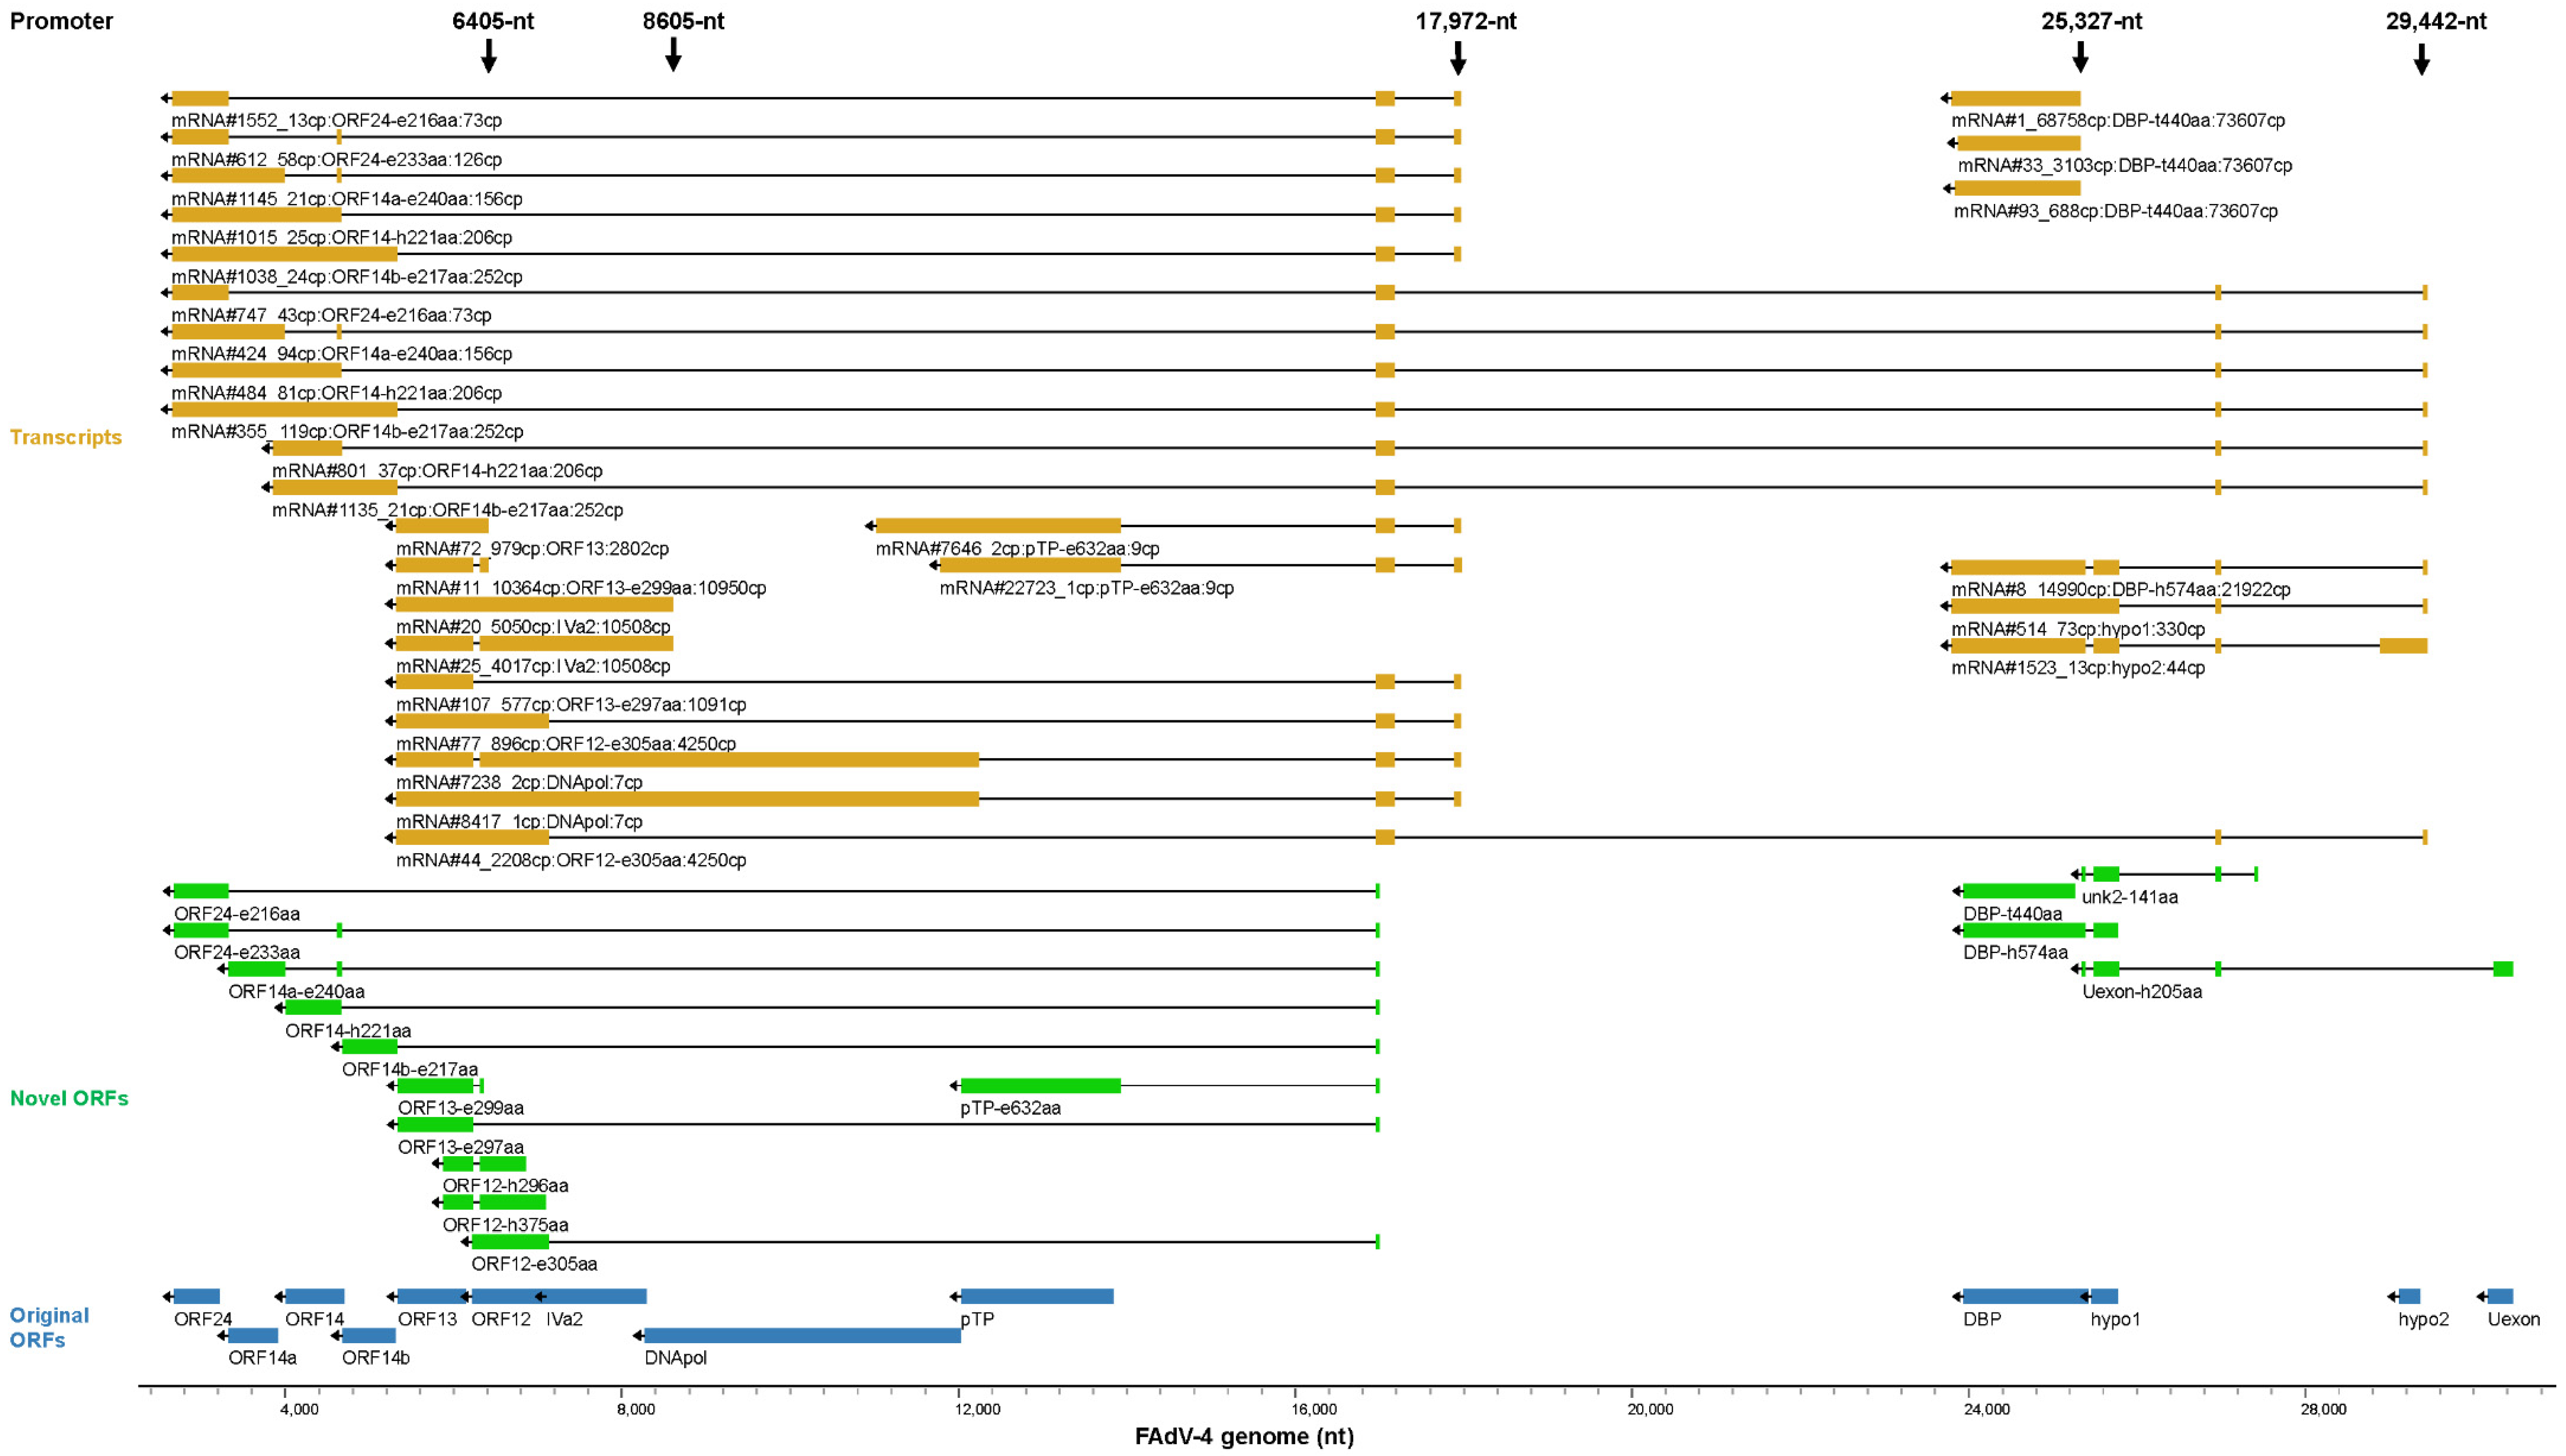Select the green pTP-e632aa novel ORF bar

coord(1040,1085)
